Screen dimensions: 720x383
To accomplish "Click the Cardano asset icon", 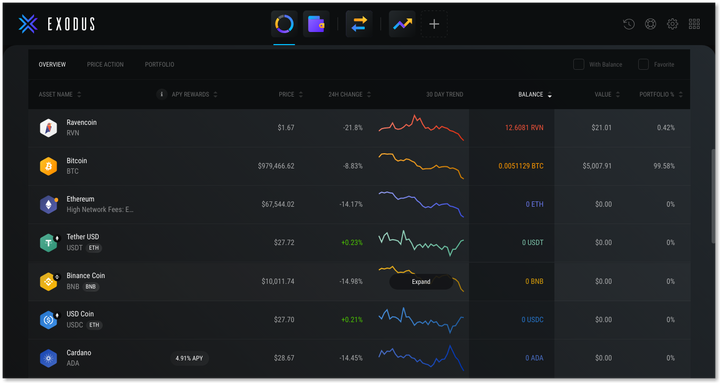I will 48,358.
